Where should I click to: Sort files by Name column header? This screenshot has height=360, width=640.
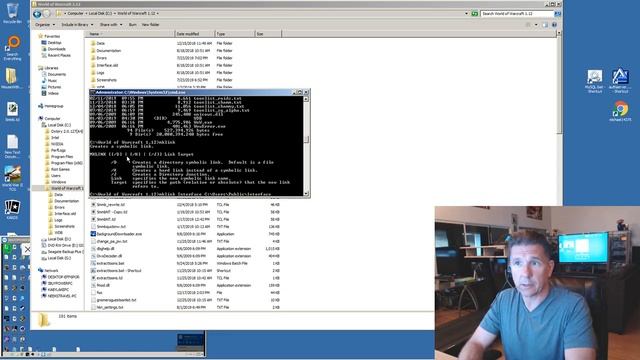[131, 34]
